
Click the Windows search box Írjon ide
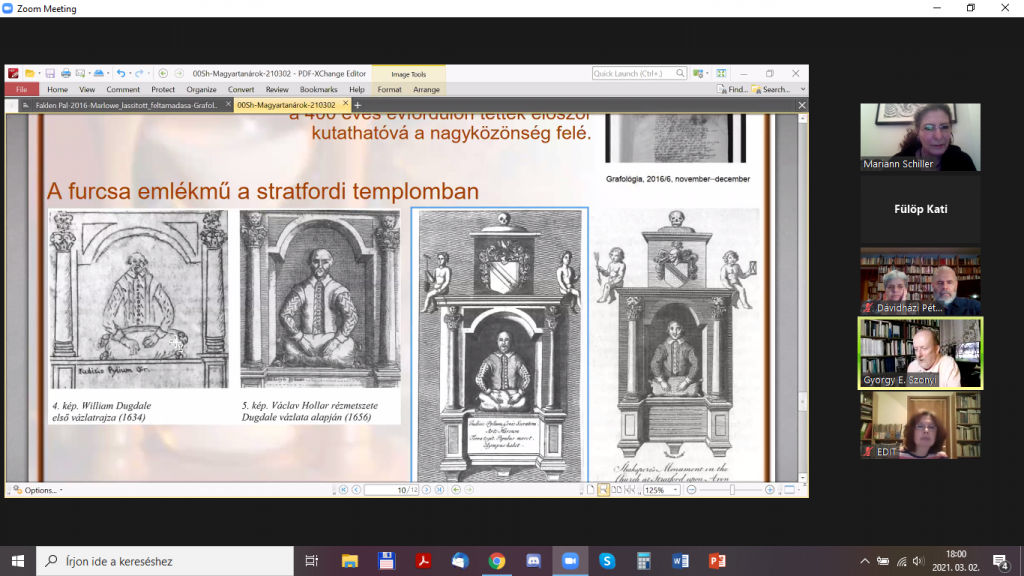coord(165,561)
